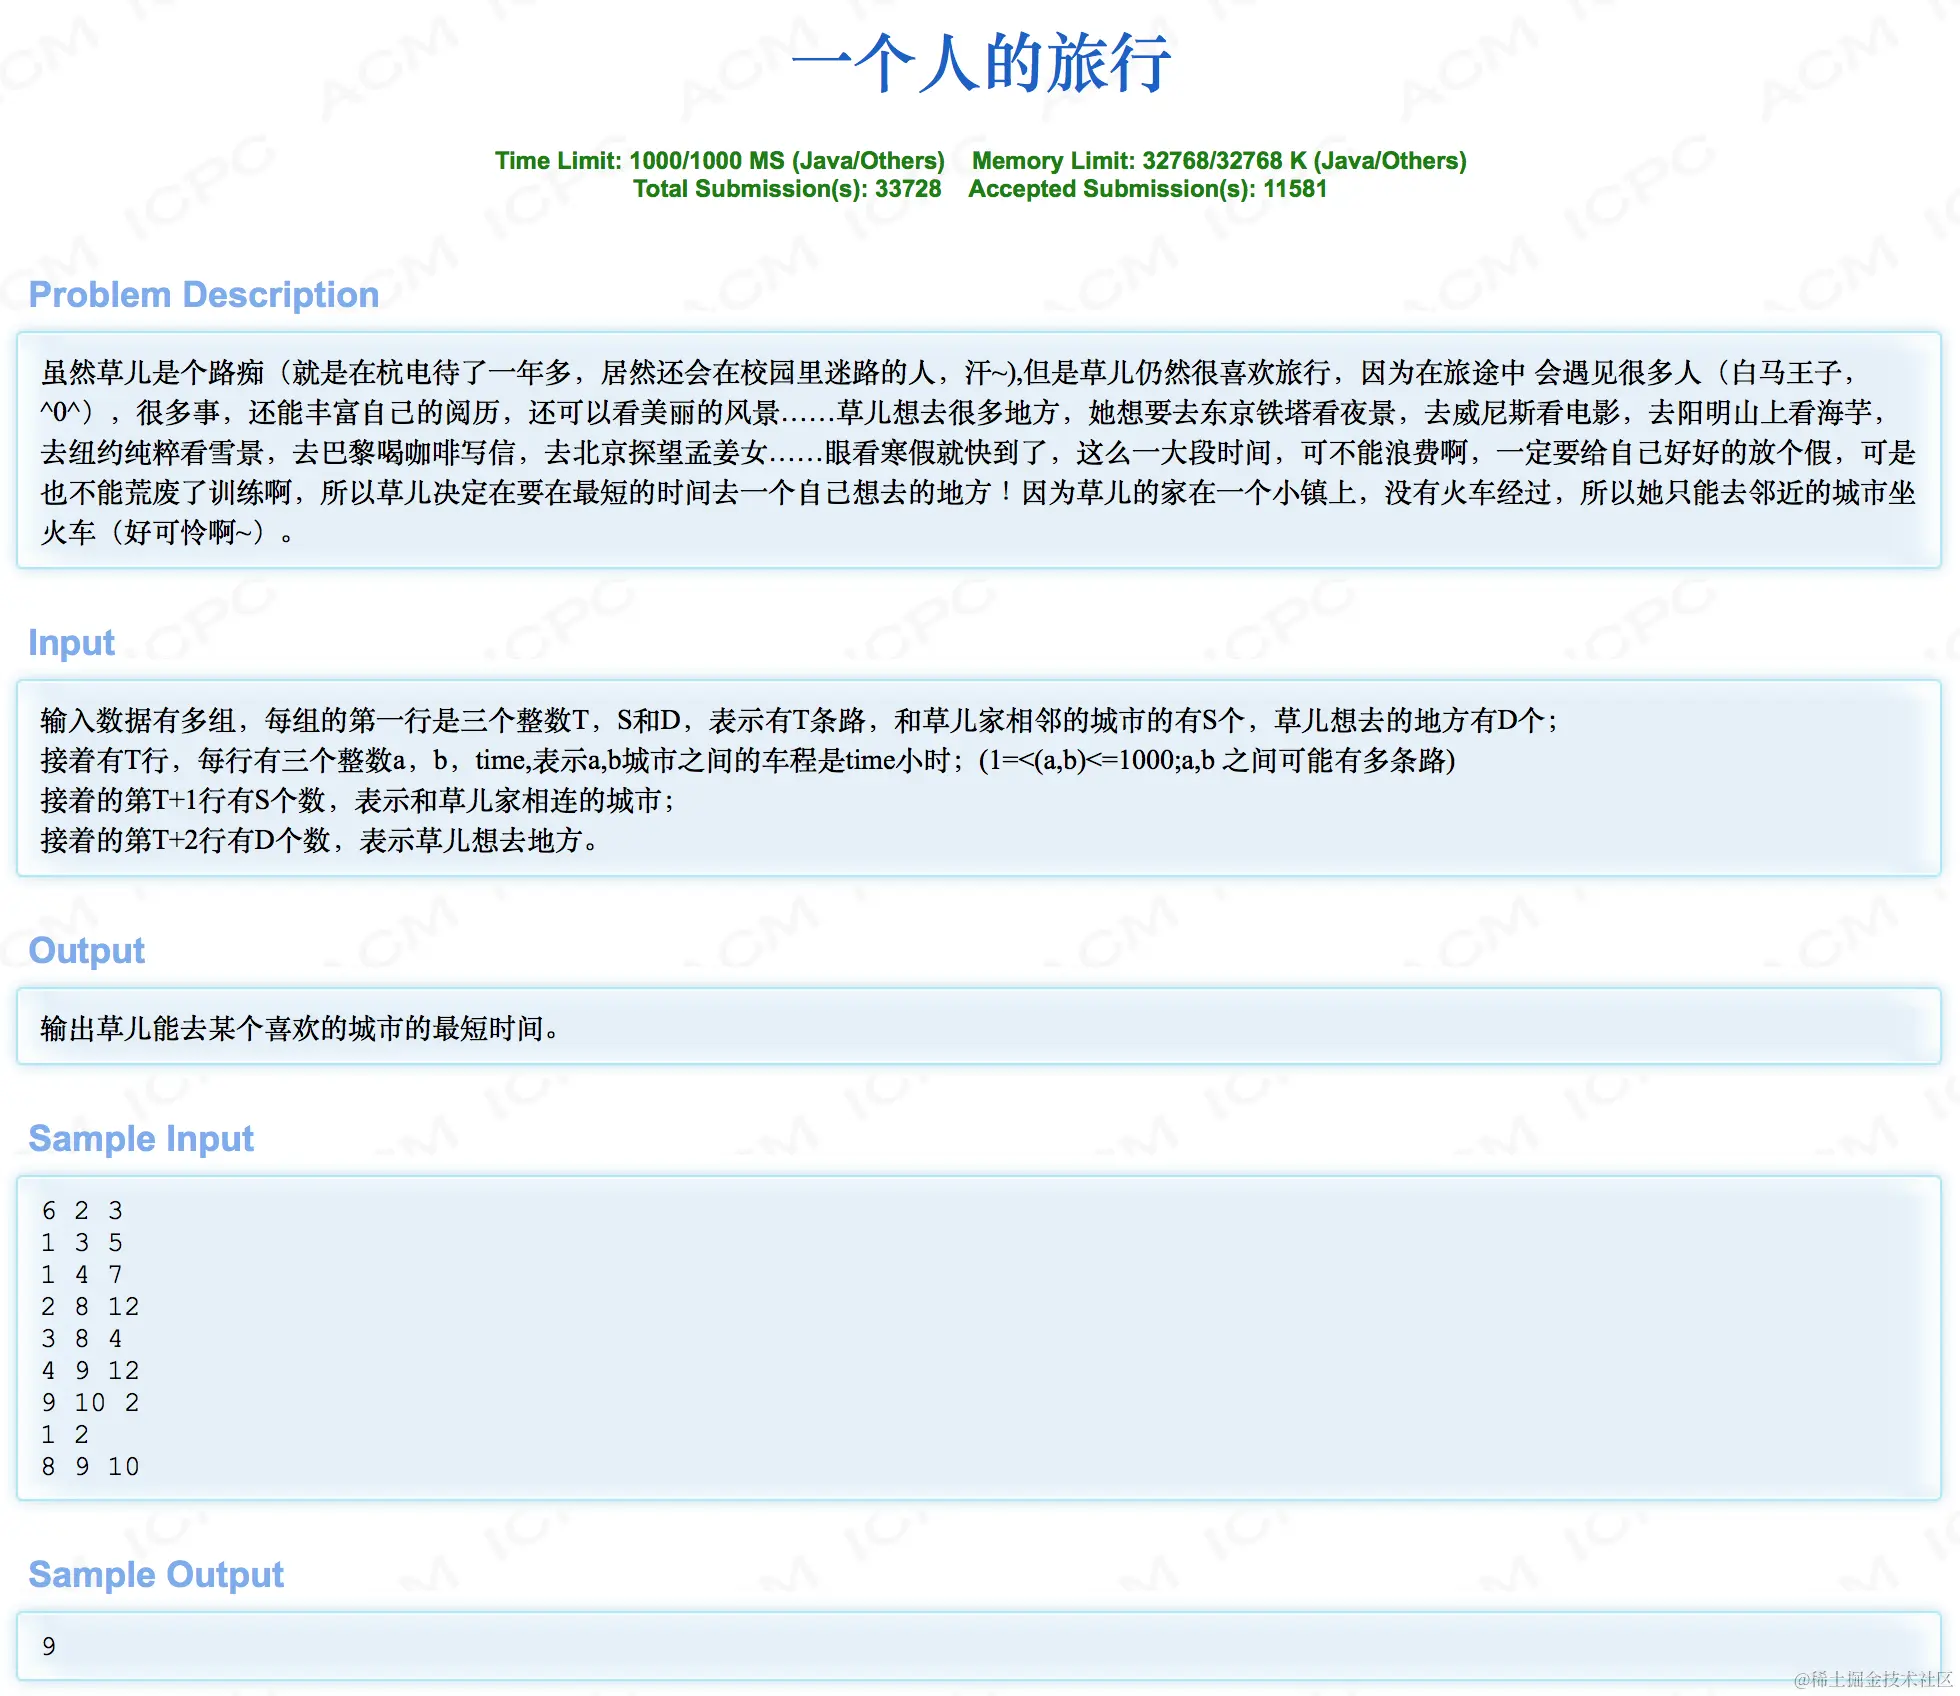
Task: Click Total Submission(s) count text
Action: (x=786, y=189)
